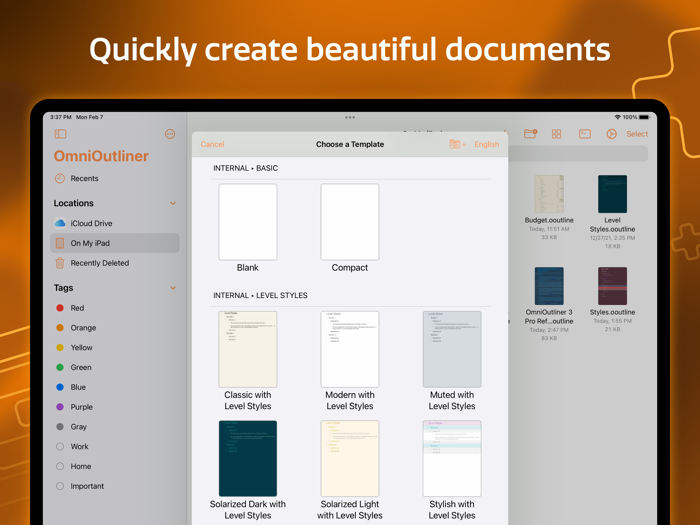Tap the battery status indicator
Viewport: 700px width, 525px height.
[644, 117]
